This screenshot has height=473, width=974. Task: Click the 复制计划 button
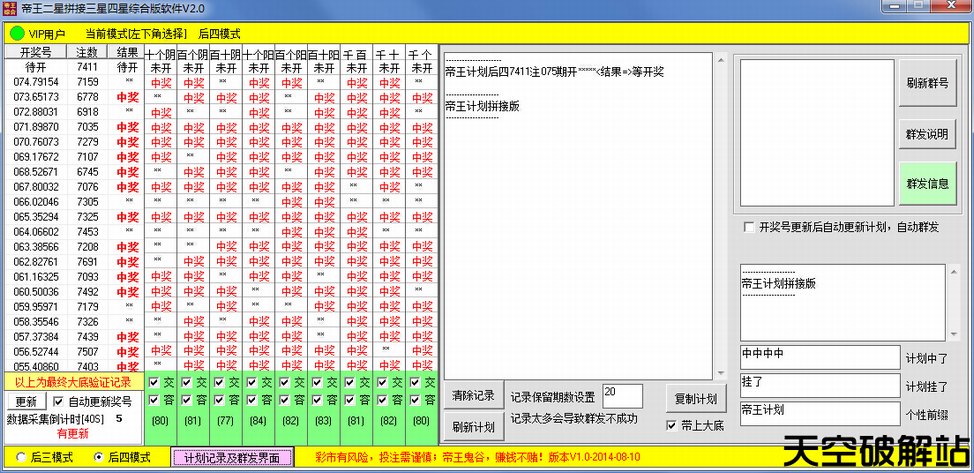click(695, 397)
